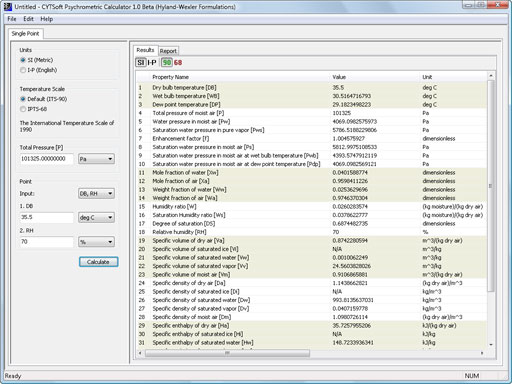
Task: Select the Enhancement factor [f] row
Action: [311, 139]
